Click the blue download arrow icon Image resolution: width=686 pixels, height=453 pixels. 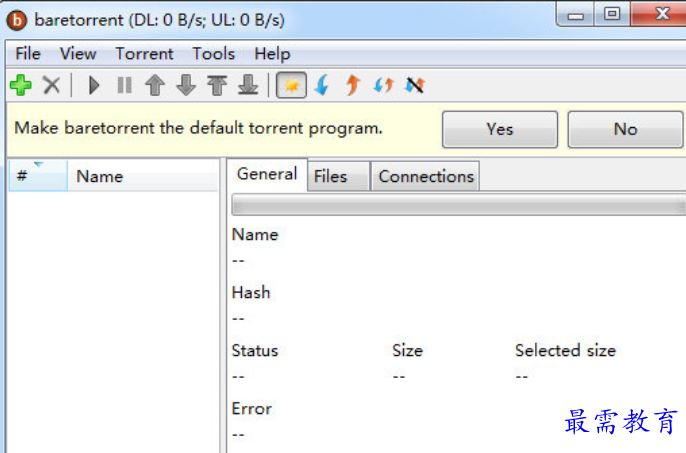(322, 85)
